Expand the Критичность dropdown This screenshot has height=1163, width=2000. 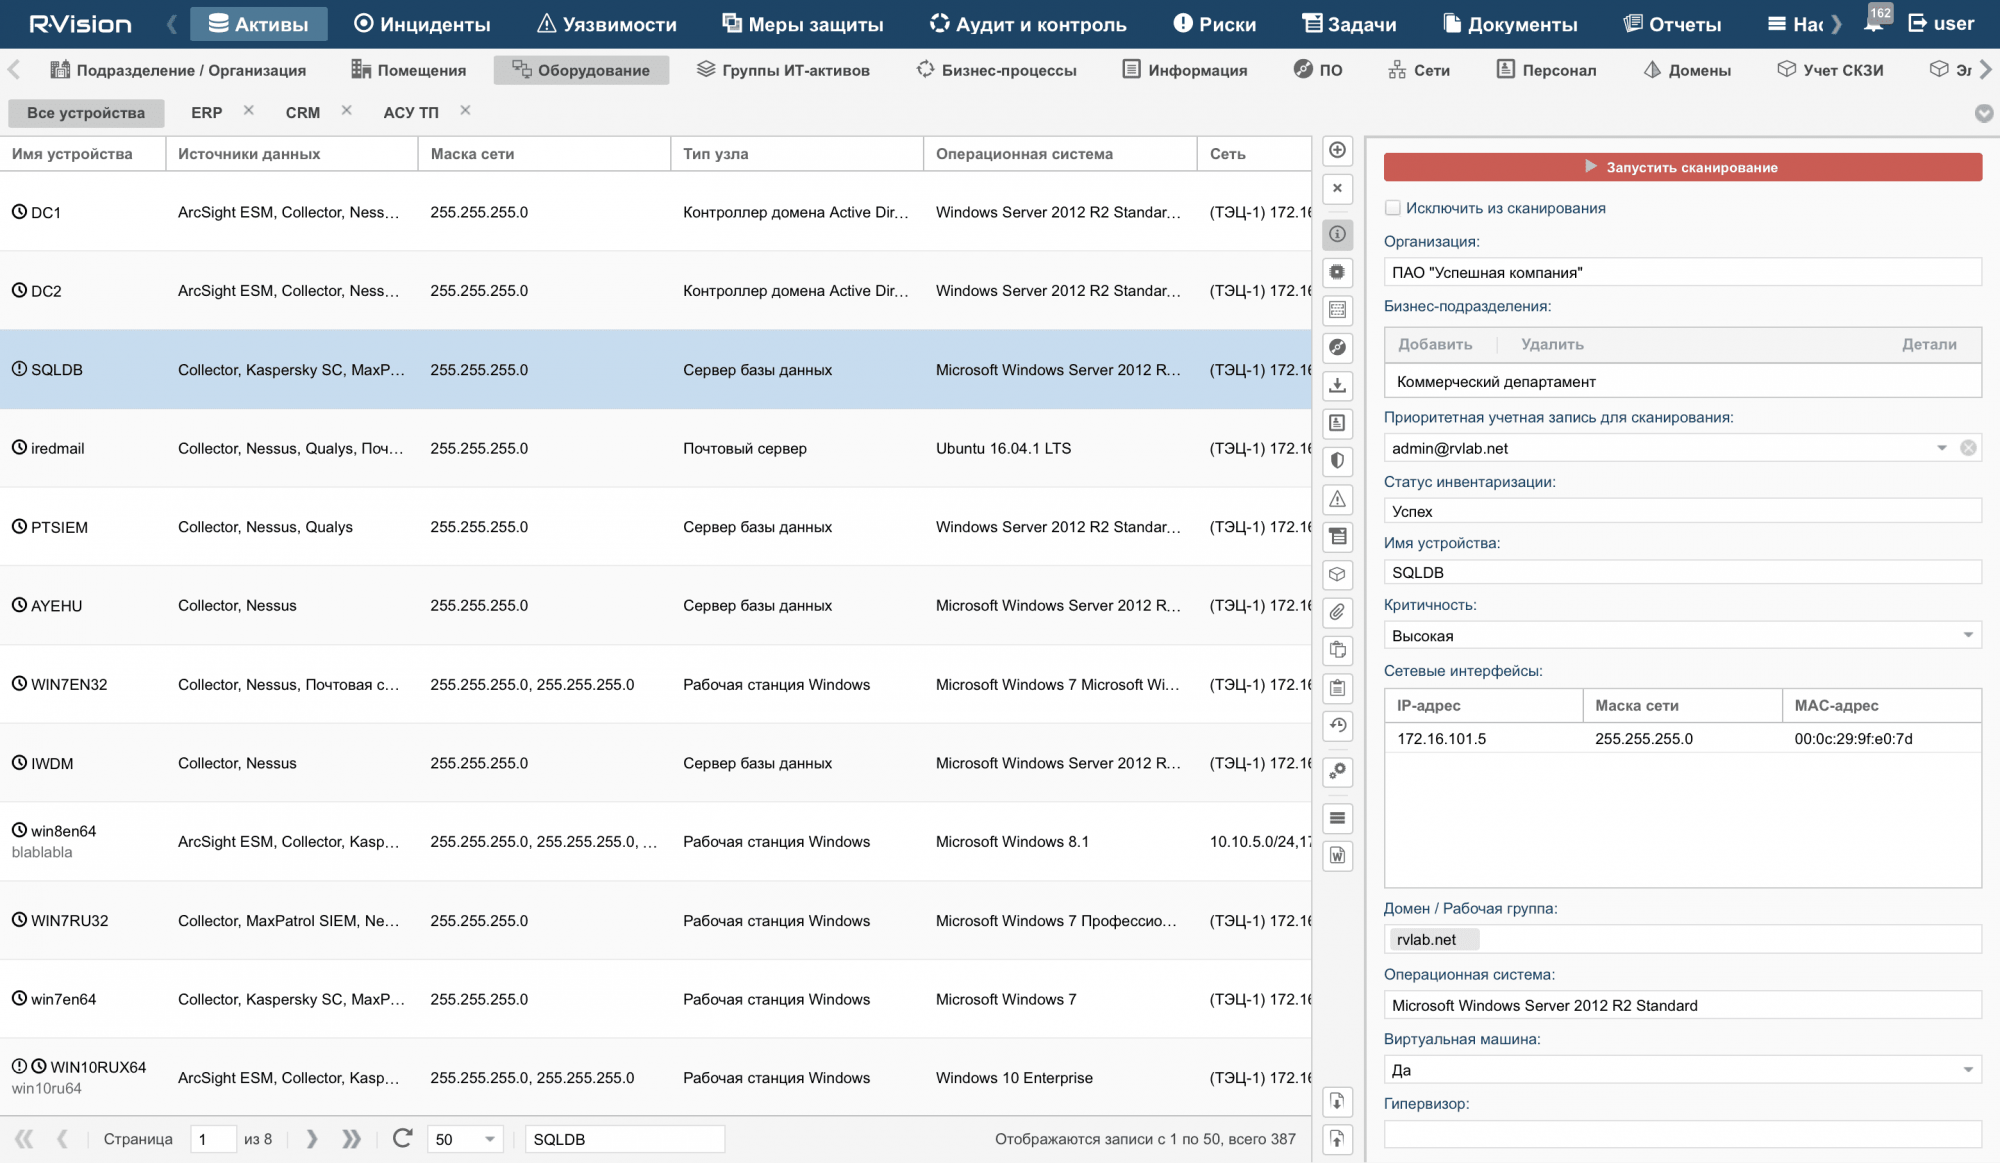point(1967,635)
